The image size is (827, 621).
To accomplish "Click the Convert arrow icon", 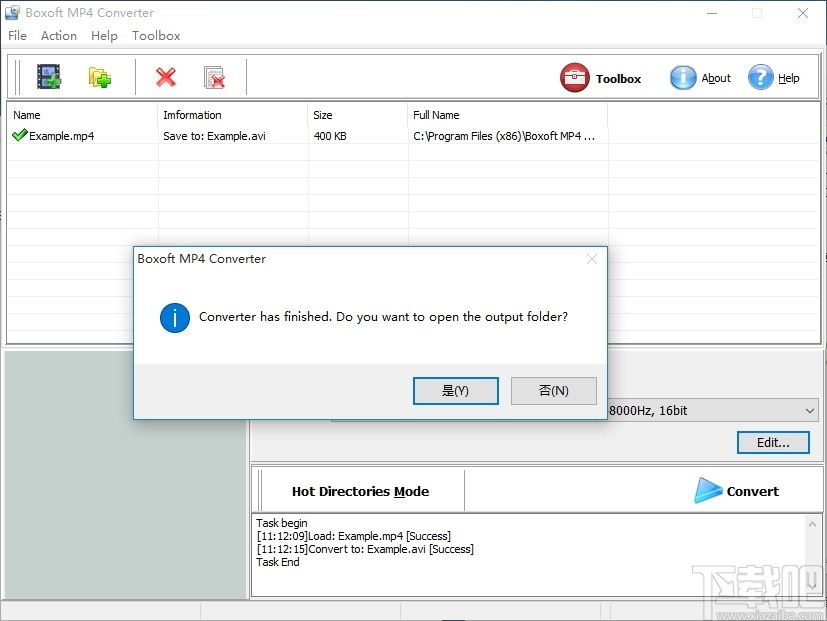I will click(710, 491).
